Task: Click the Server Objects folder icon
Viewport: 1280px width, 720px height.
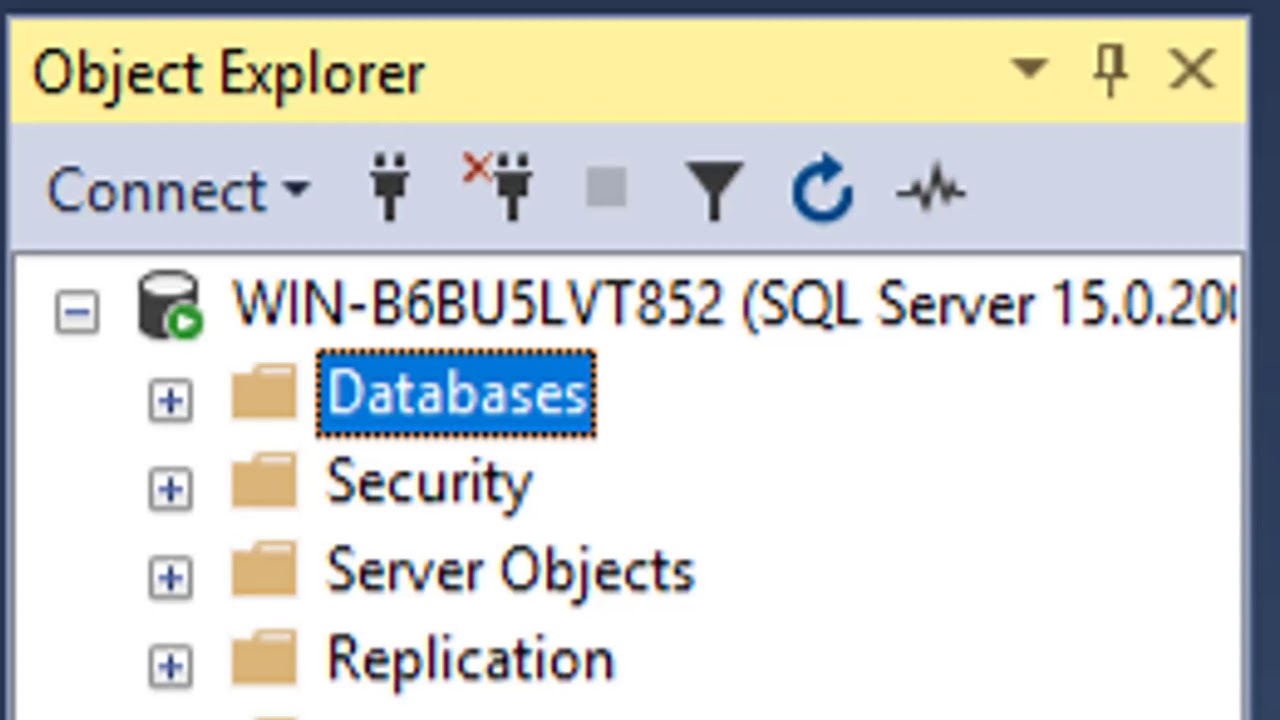Action: 264,568
